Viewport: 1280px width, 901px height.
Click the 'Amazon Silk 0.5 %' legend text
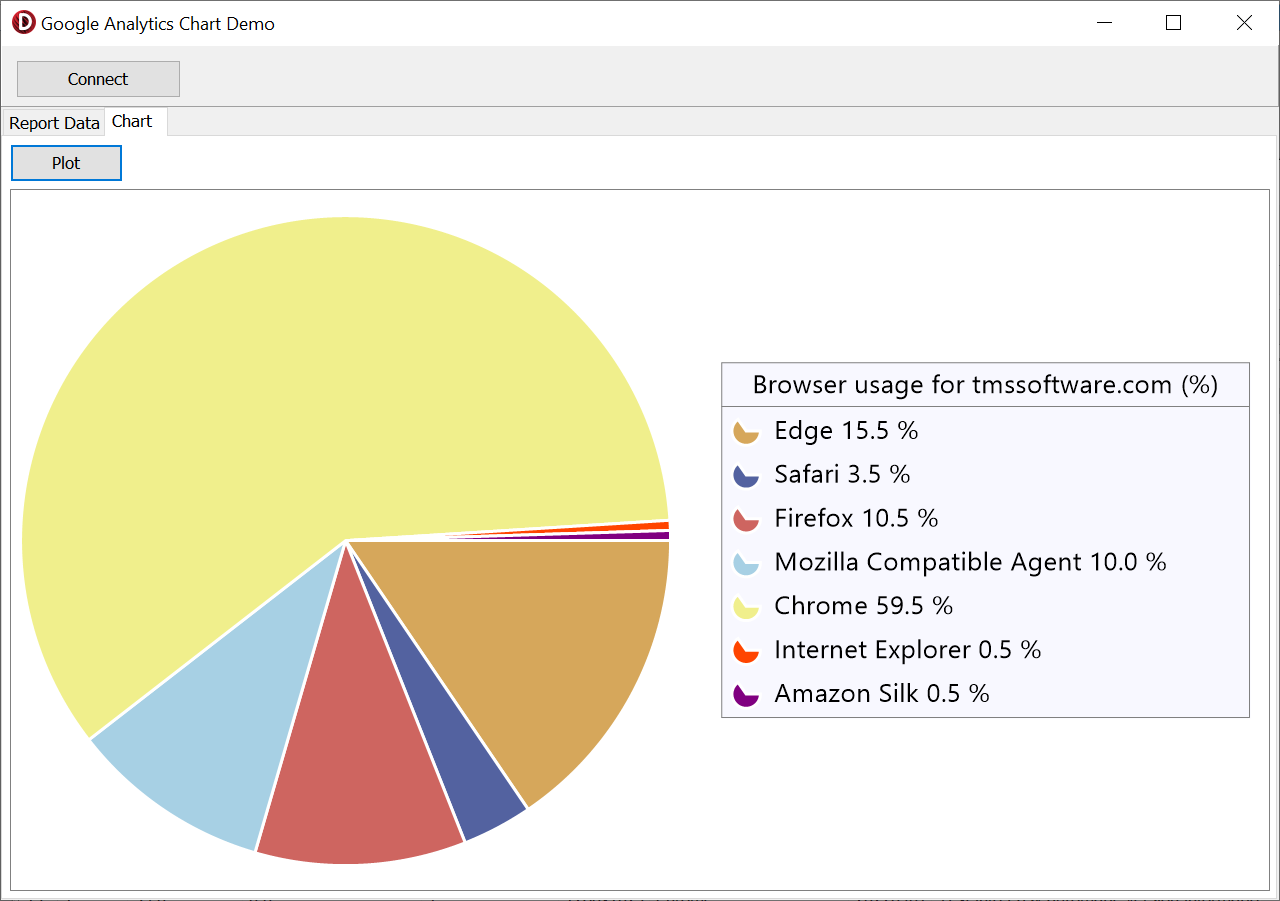[x=881, y=694]
